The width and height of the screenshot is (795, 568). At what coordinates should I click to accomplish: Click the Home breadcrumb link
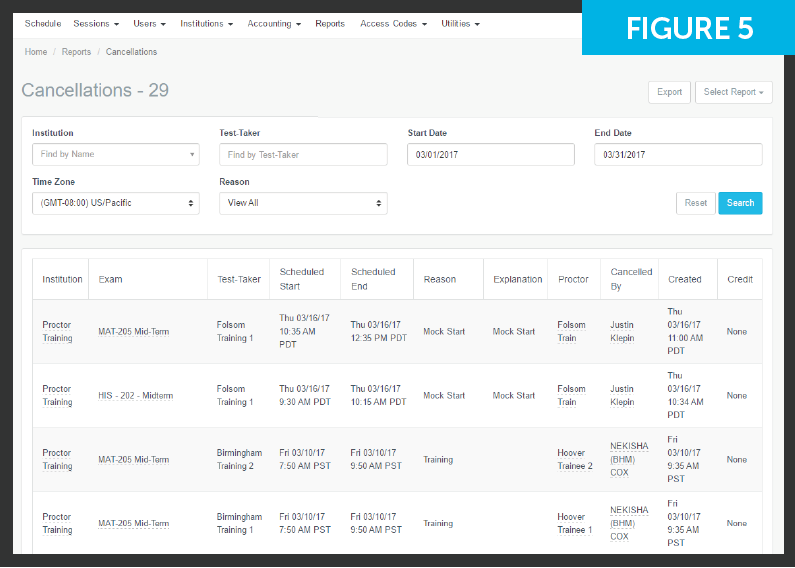pos(36,52)
